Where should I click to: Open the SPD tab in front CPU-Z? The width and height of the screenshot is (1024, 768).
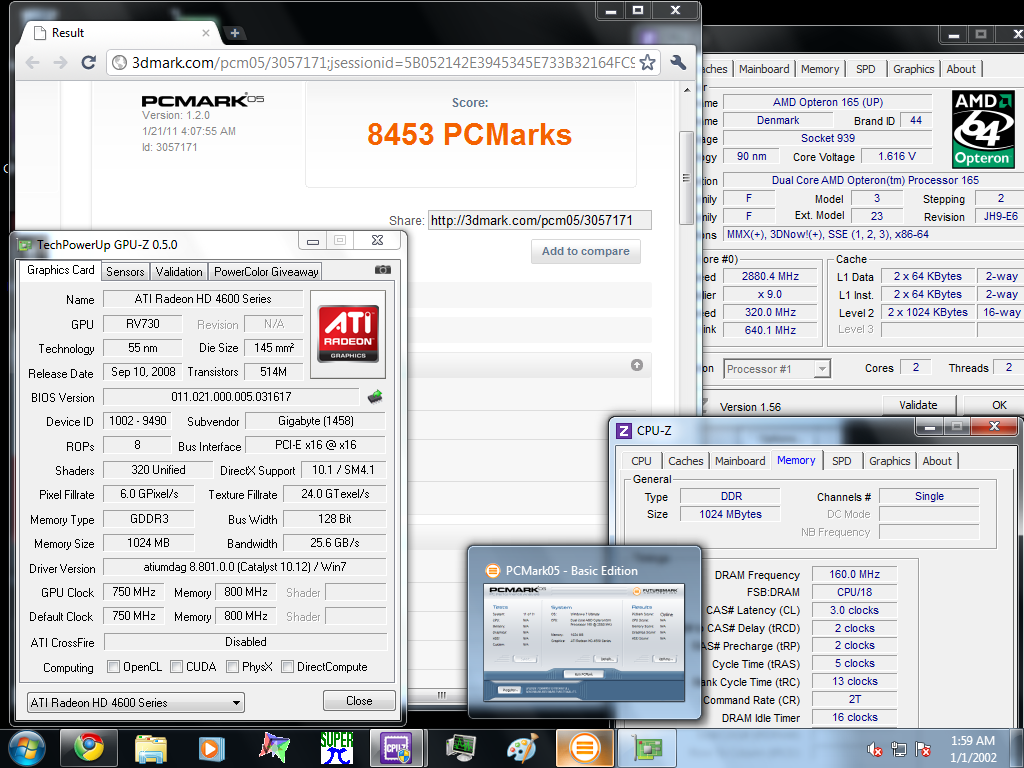842,461
